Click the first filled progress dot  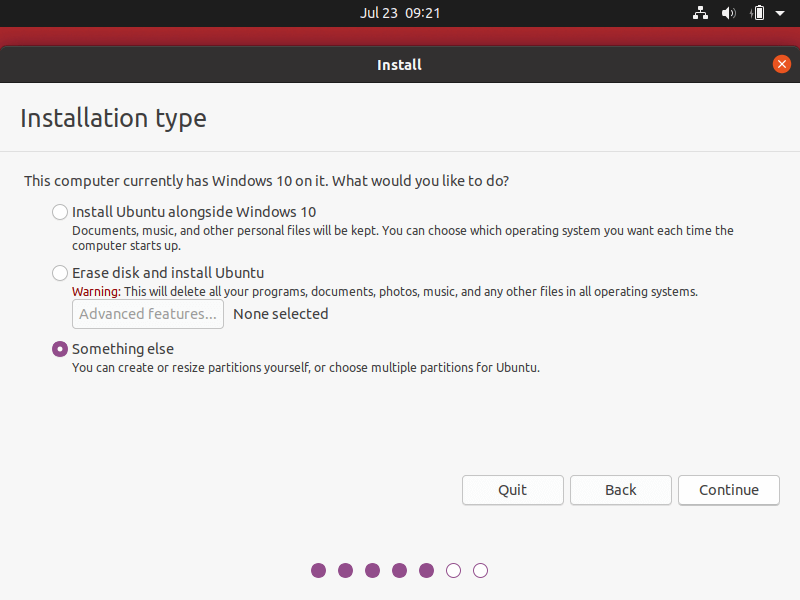(x=318, y=570)
